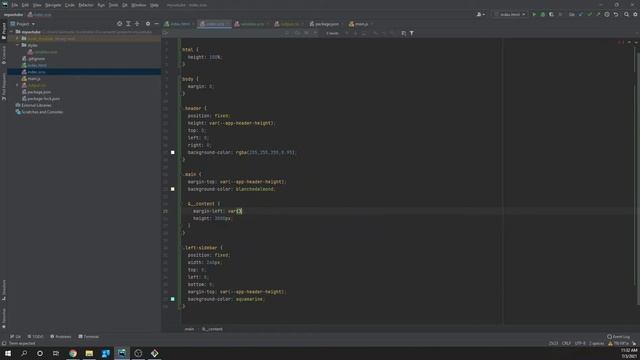640x360 pixels.
Task: Fold the html rule block
Action: coord(180,50)
